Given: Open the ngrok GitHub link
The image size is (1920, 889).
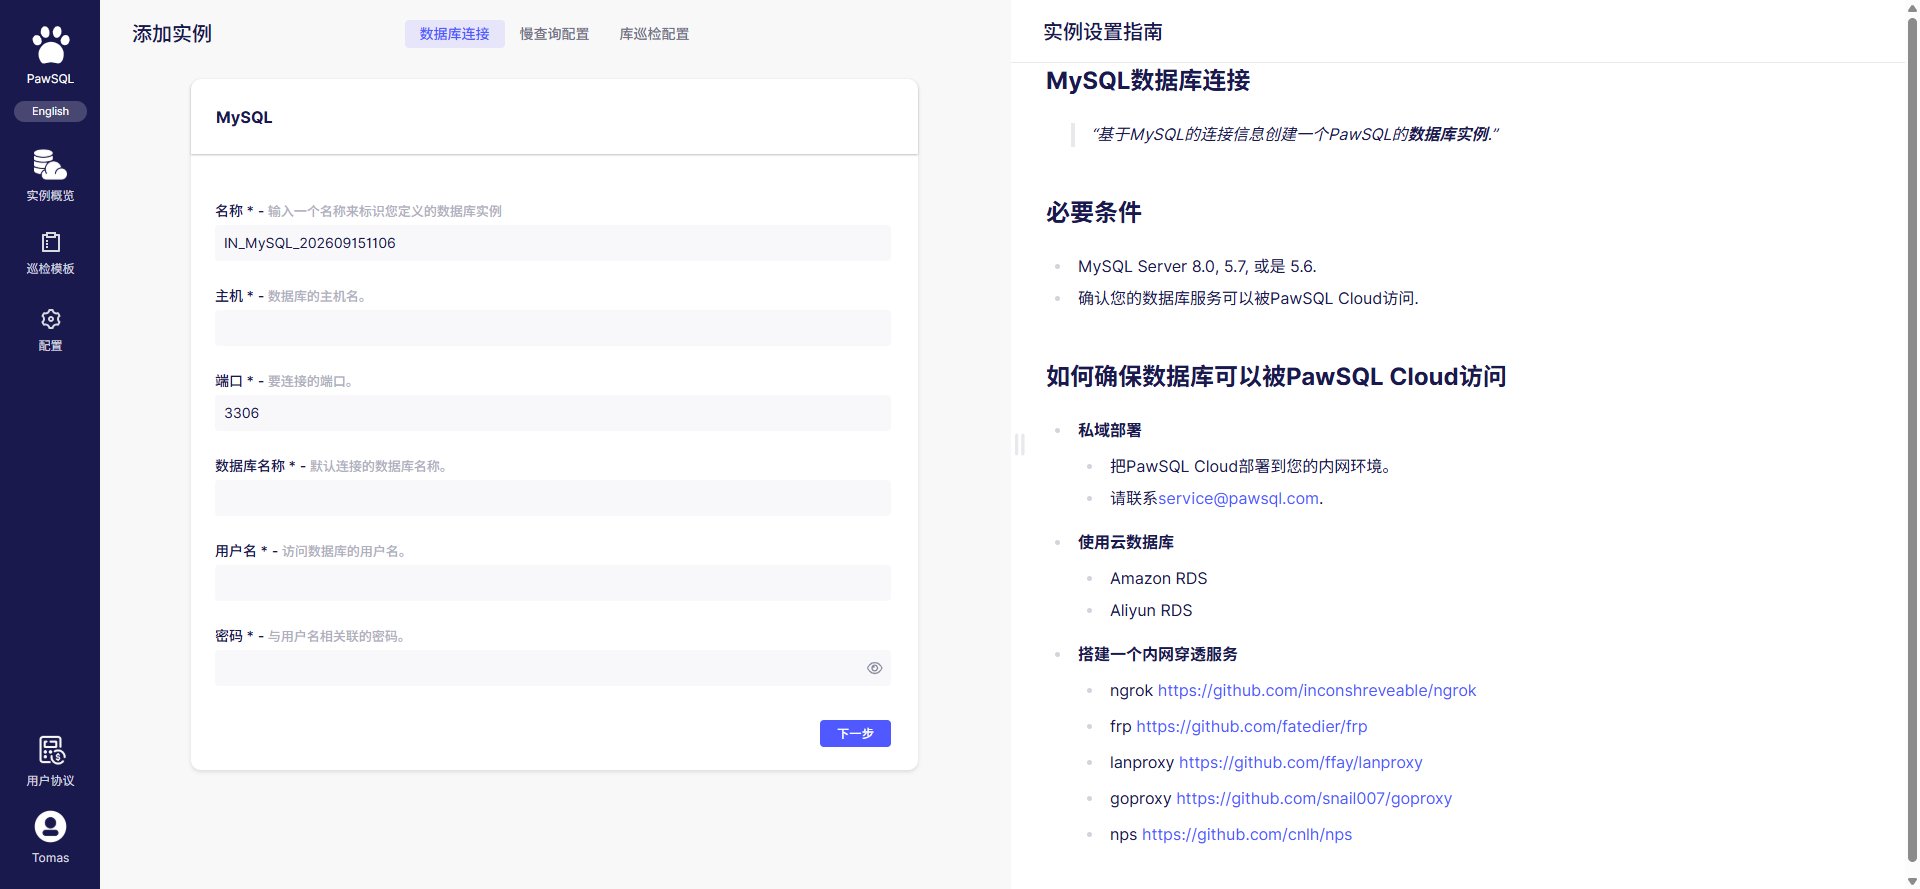Looking at the screenshot, I should (1317, 690).
